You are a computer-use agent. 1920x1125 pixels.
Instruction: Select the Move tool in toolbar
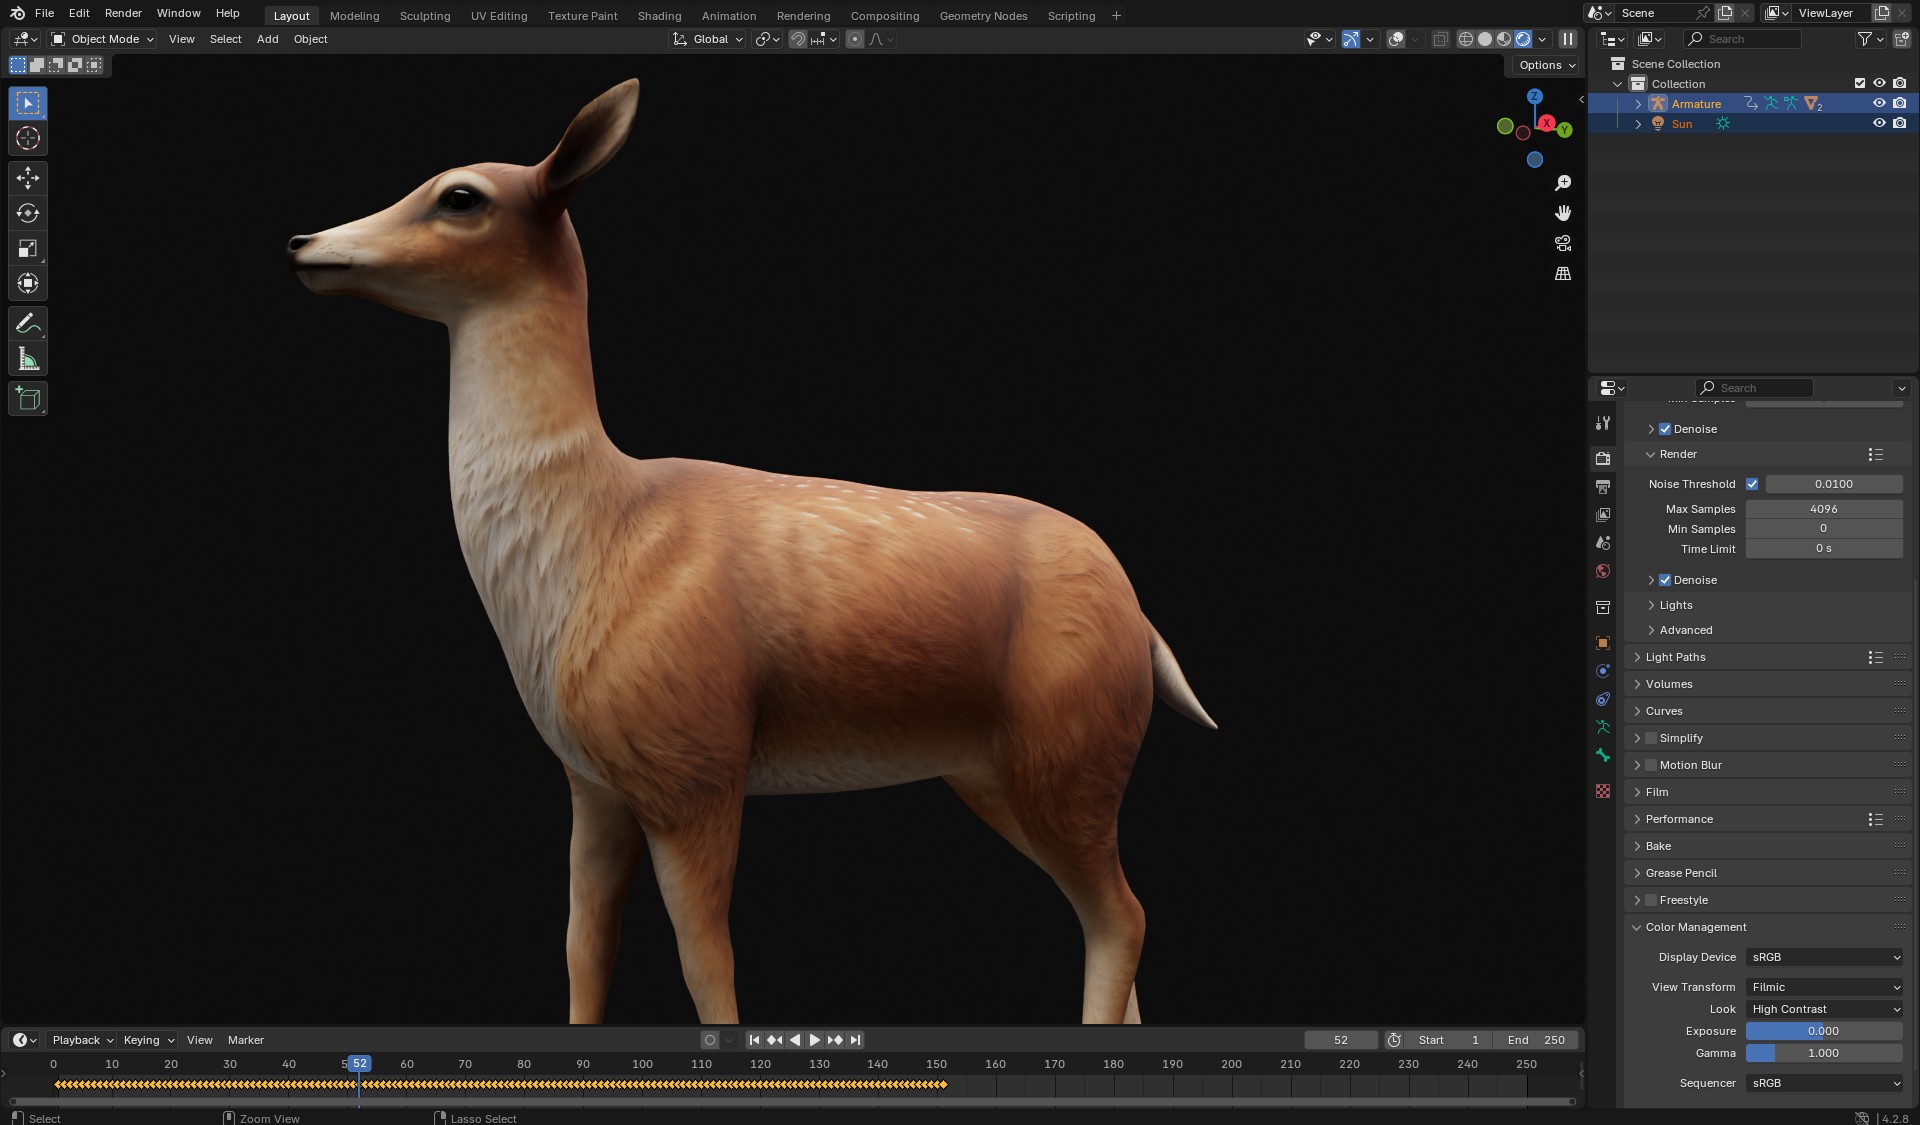pyautogui.click(x=28, y=178)
